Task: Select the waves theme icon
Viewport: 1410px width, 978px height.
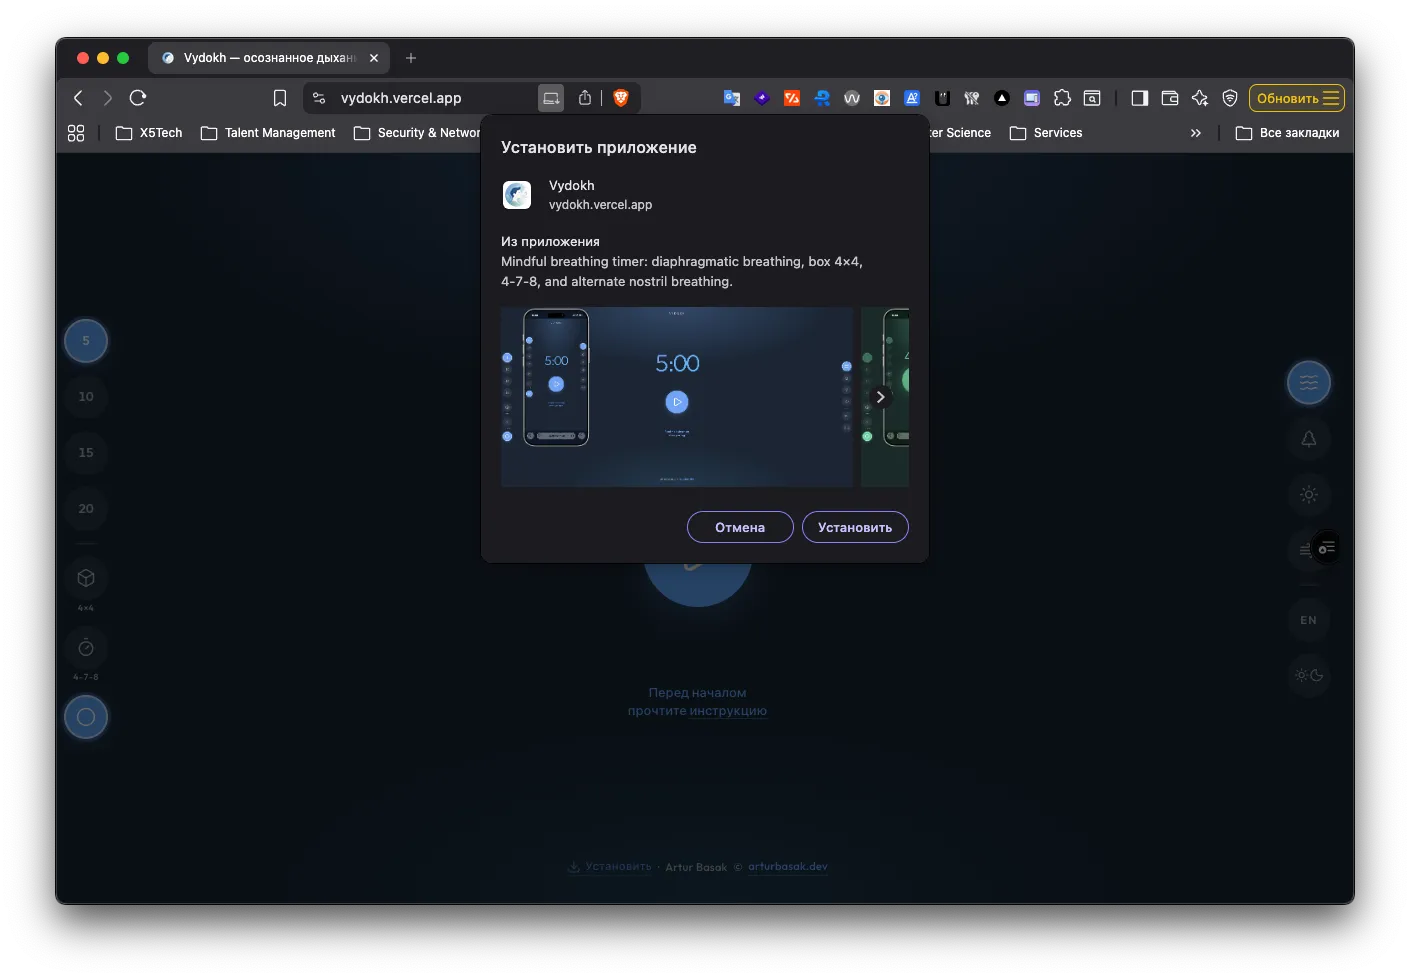Action: tap(1308, 383)
